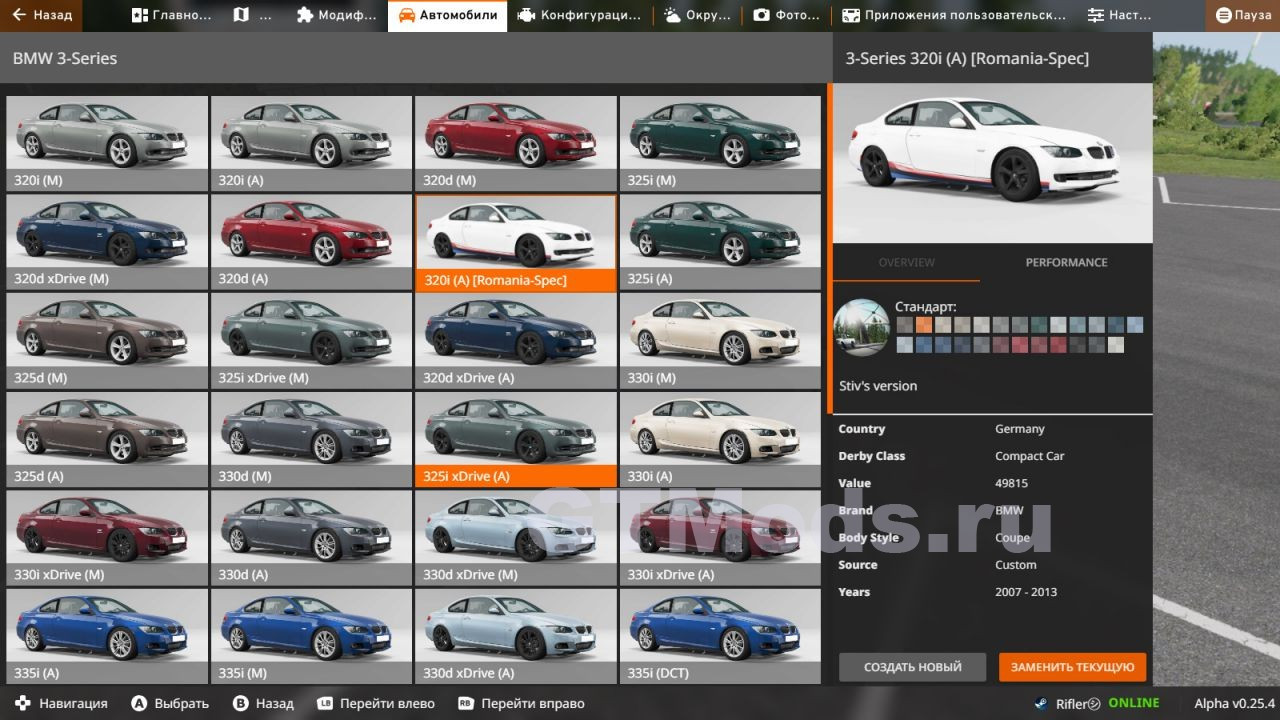The height and width of the screenshot is (720, 1280).
Task: Click the Пауза button
Action: click(1243, 15)
